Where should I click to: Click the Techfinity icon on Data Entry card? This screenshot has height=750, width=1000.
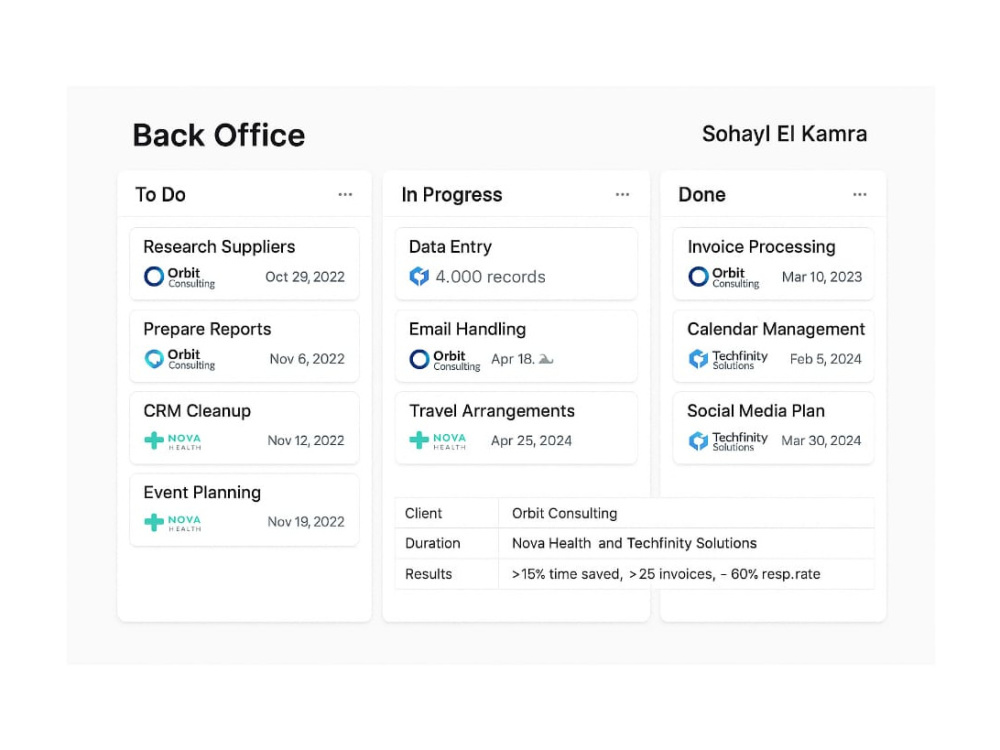(x=419, y=277)
